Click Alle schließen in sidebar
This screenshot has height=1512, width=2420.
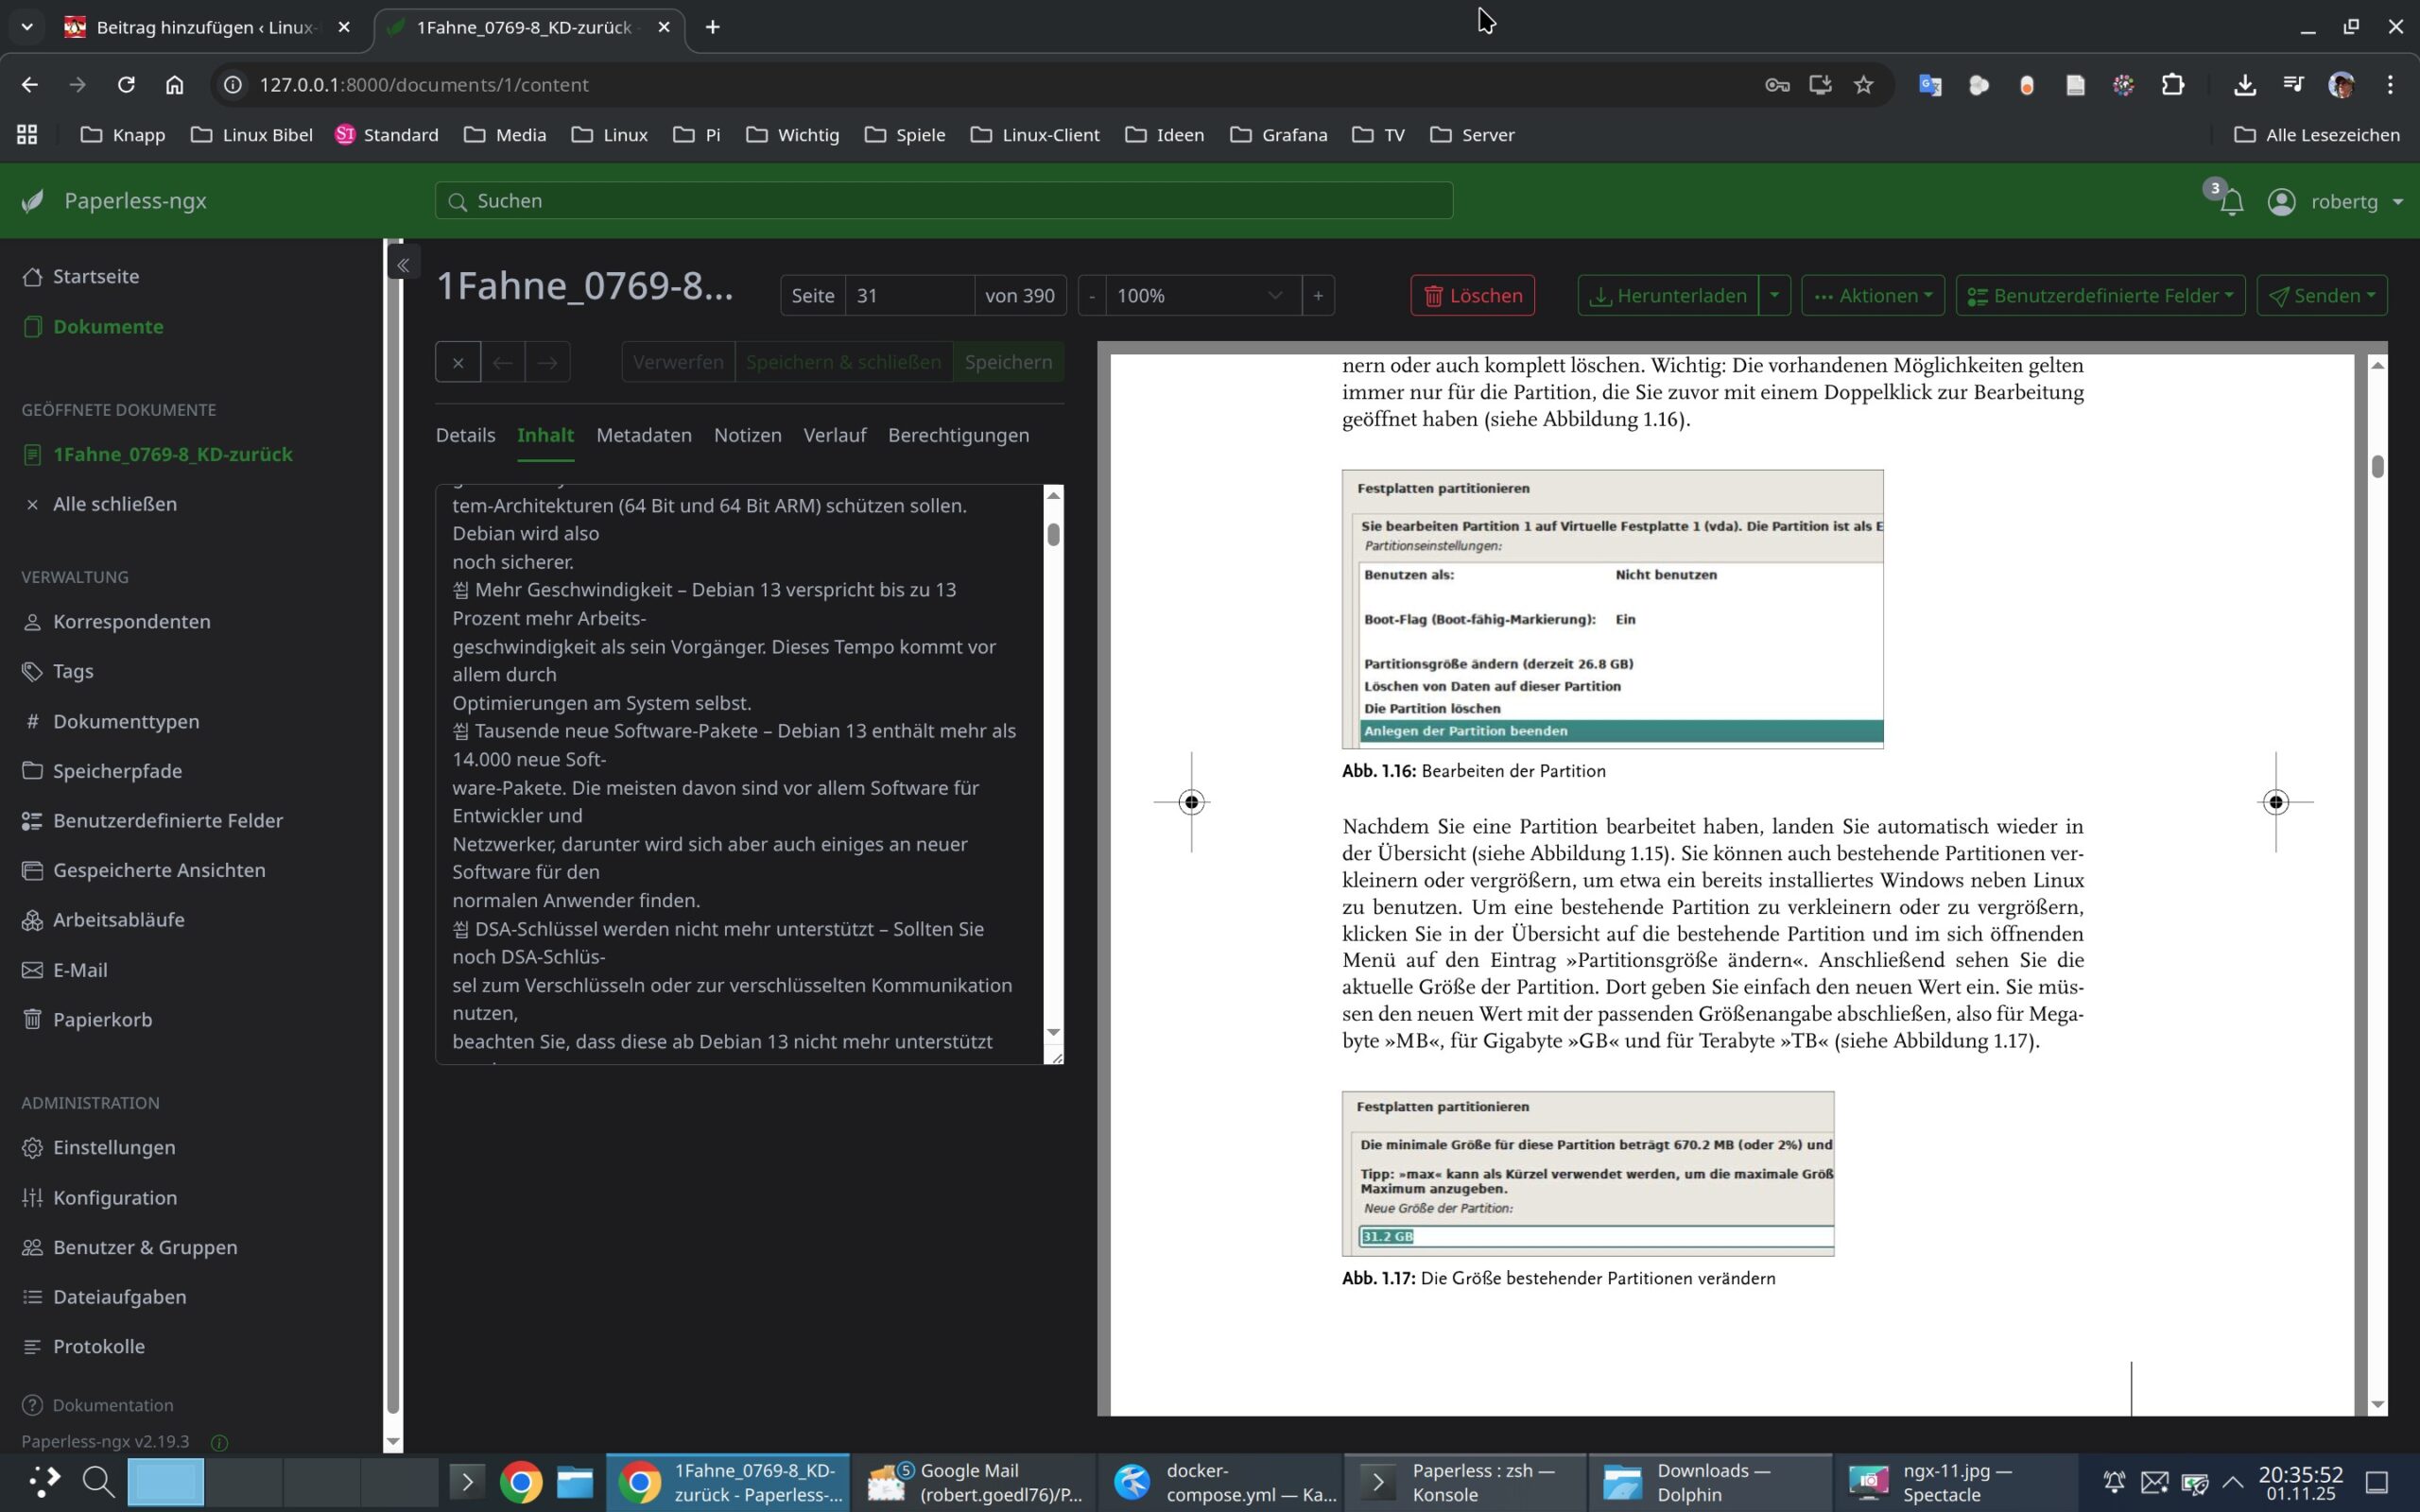(114, 504)
